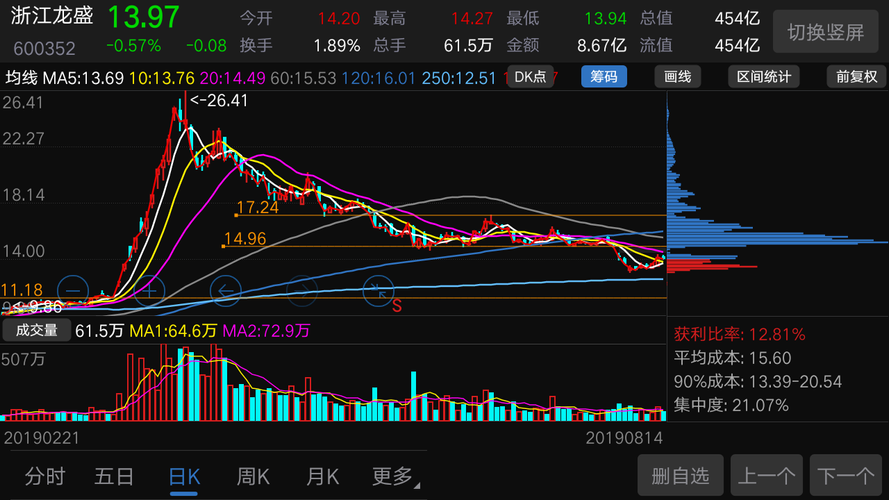Toggle the DK点 indicator button

click(x=530, y=77)
